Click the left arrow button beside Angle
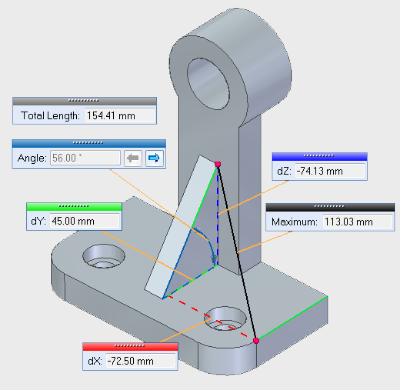Viewport: 400px width, 390px height. pyautogui.click(x=133, y=158)
